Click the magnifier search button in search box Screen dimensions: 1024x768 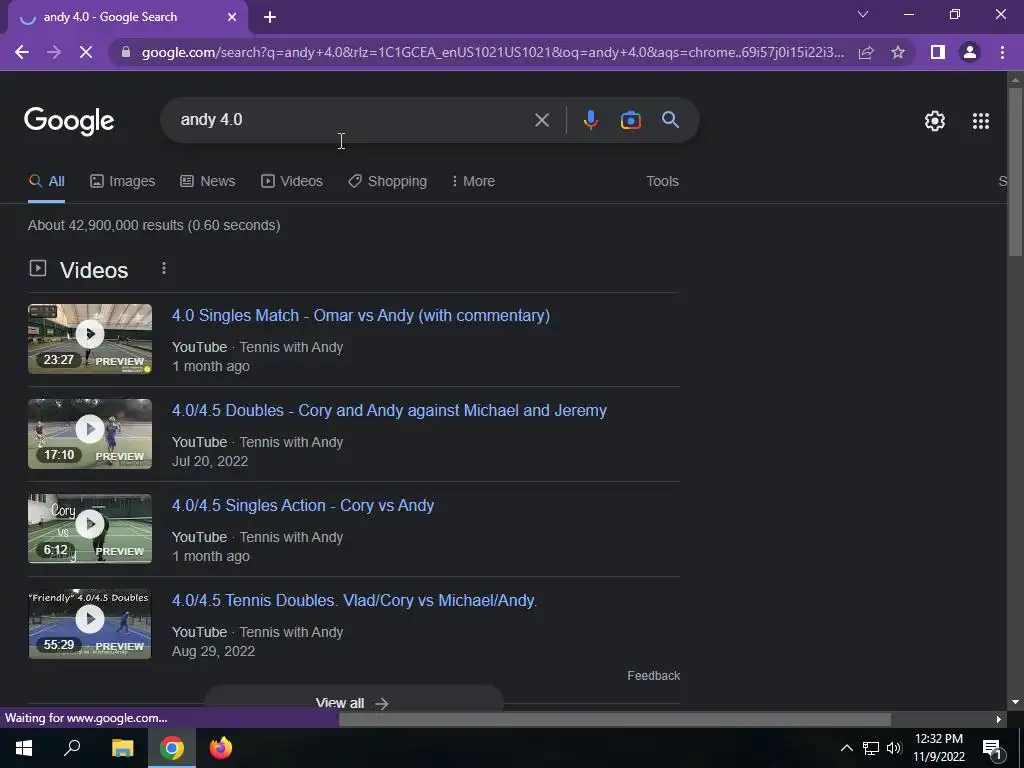pos(670,120)
